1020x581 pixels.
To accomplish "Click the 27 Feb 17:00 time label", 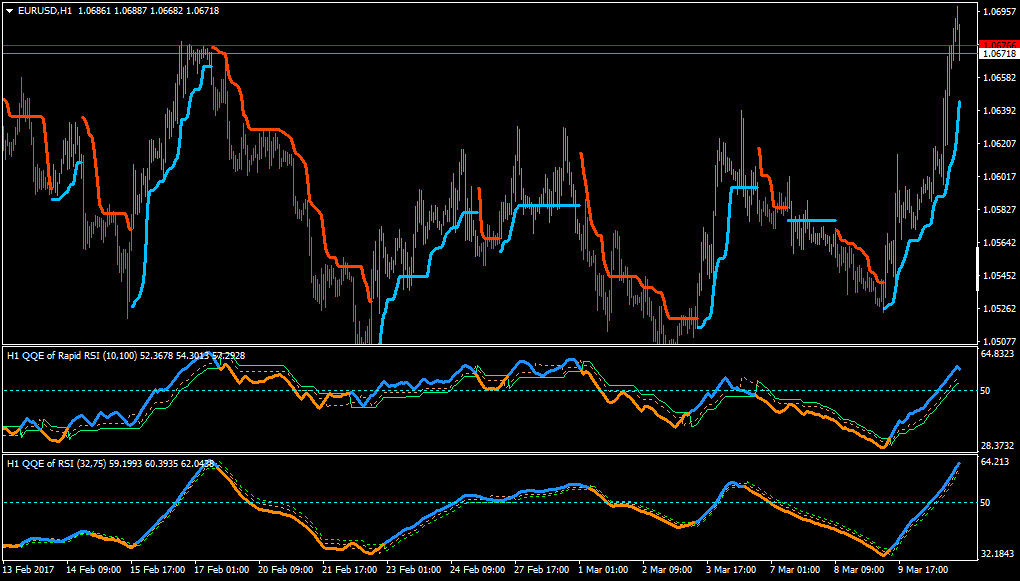I will click(541, 569).
